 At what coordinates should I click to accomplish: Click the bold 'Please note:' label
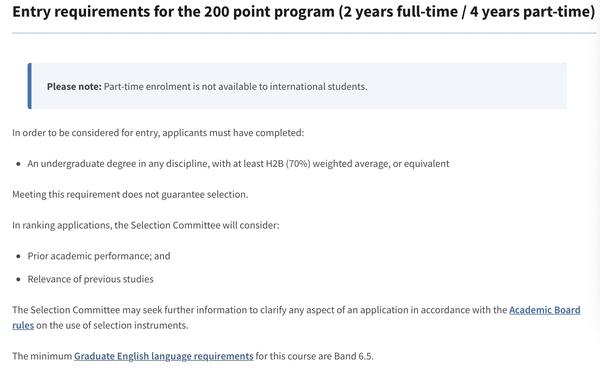pos(74,86)
